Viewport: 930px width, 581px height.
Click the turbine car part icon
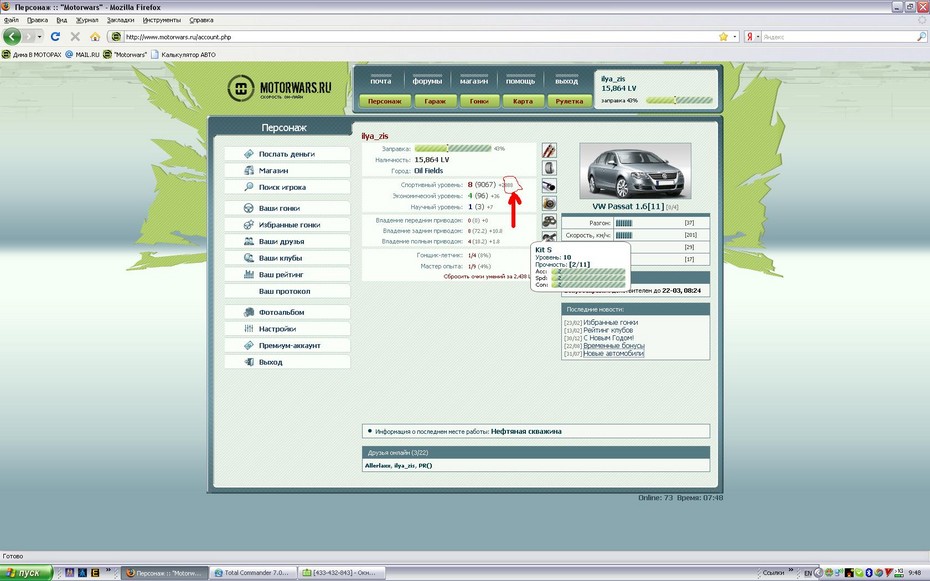(x=549, y=204)
